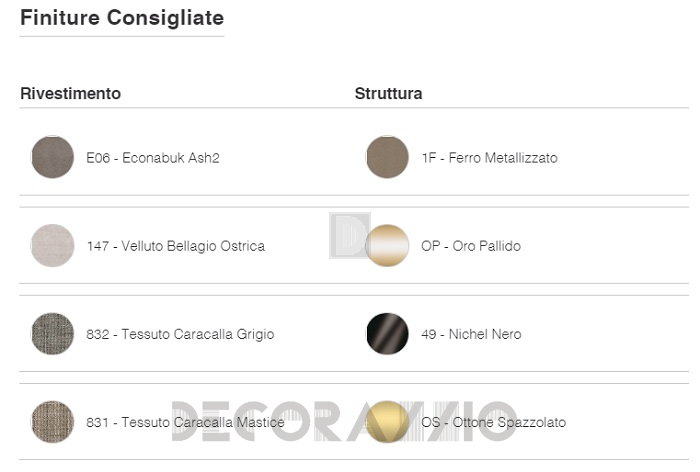Click the Ferro Metallizzato swatch circle

(x=388, y=157)
